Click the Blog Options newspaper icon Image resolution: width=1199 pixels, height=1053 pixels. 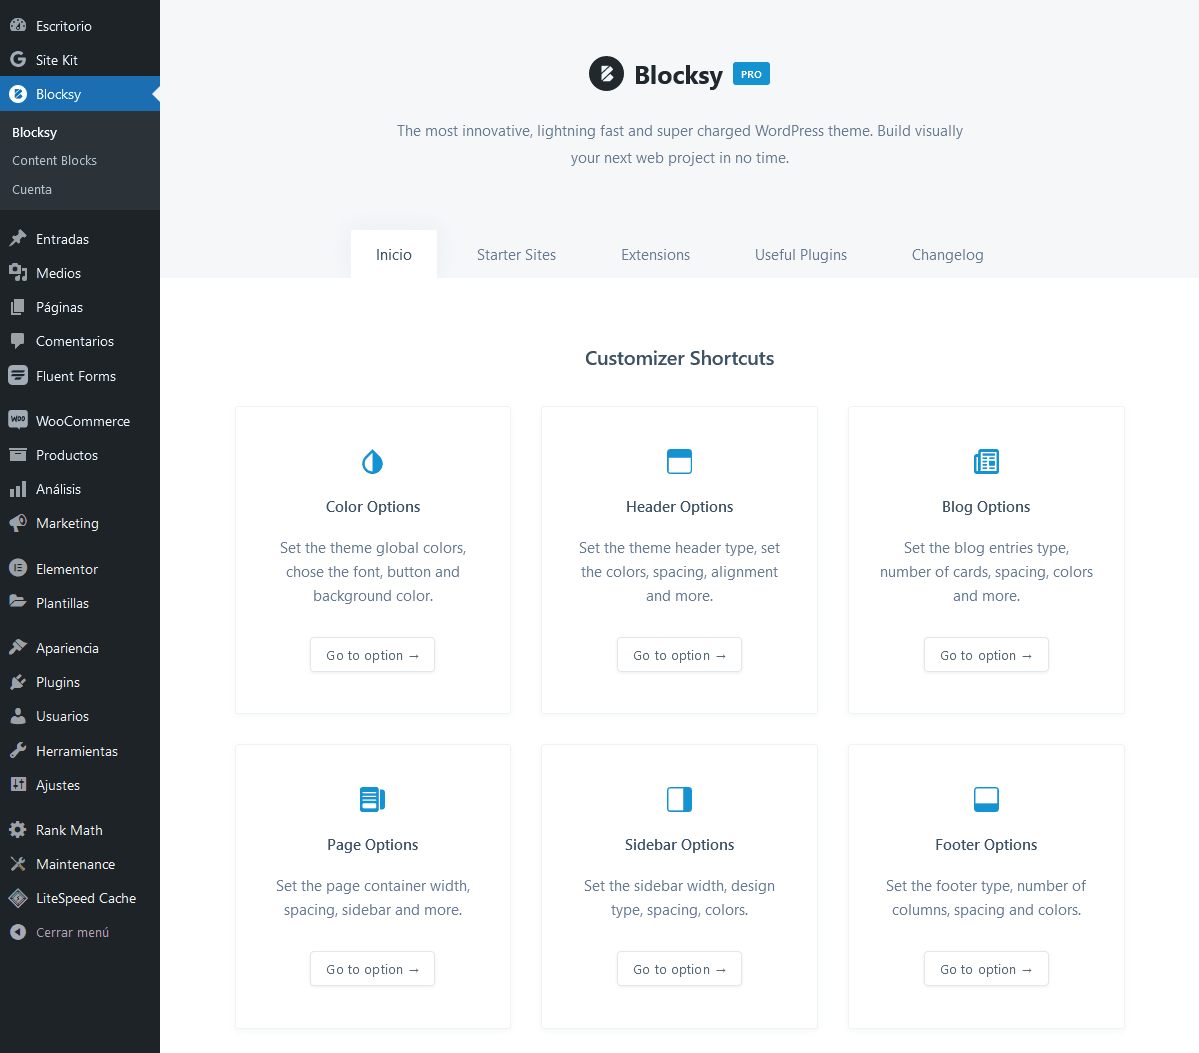[986, 461]
